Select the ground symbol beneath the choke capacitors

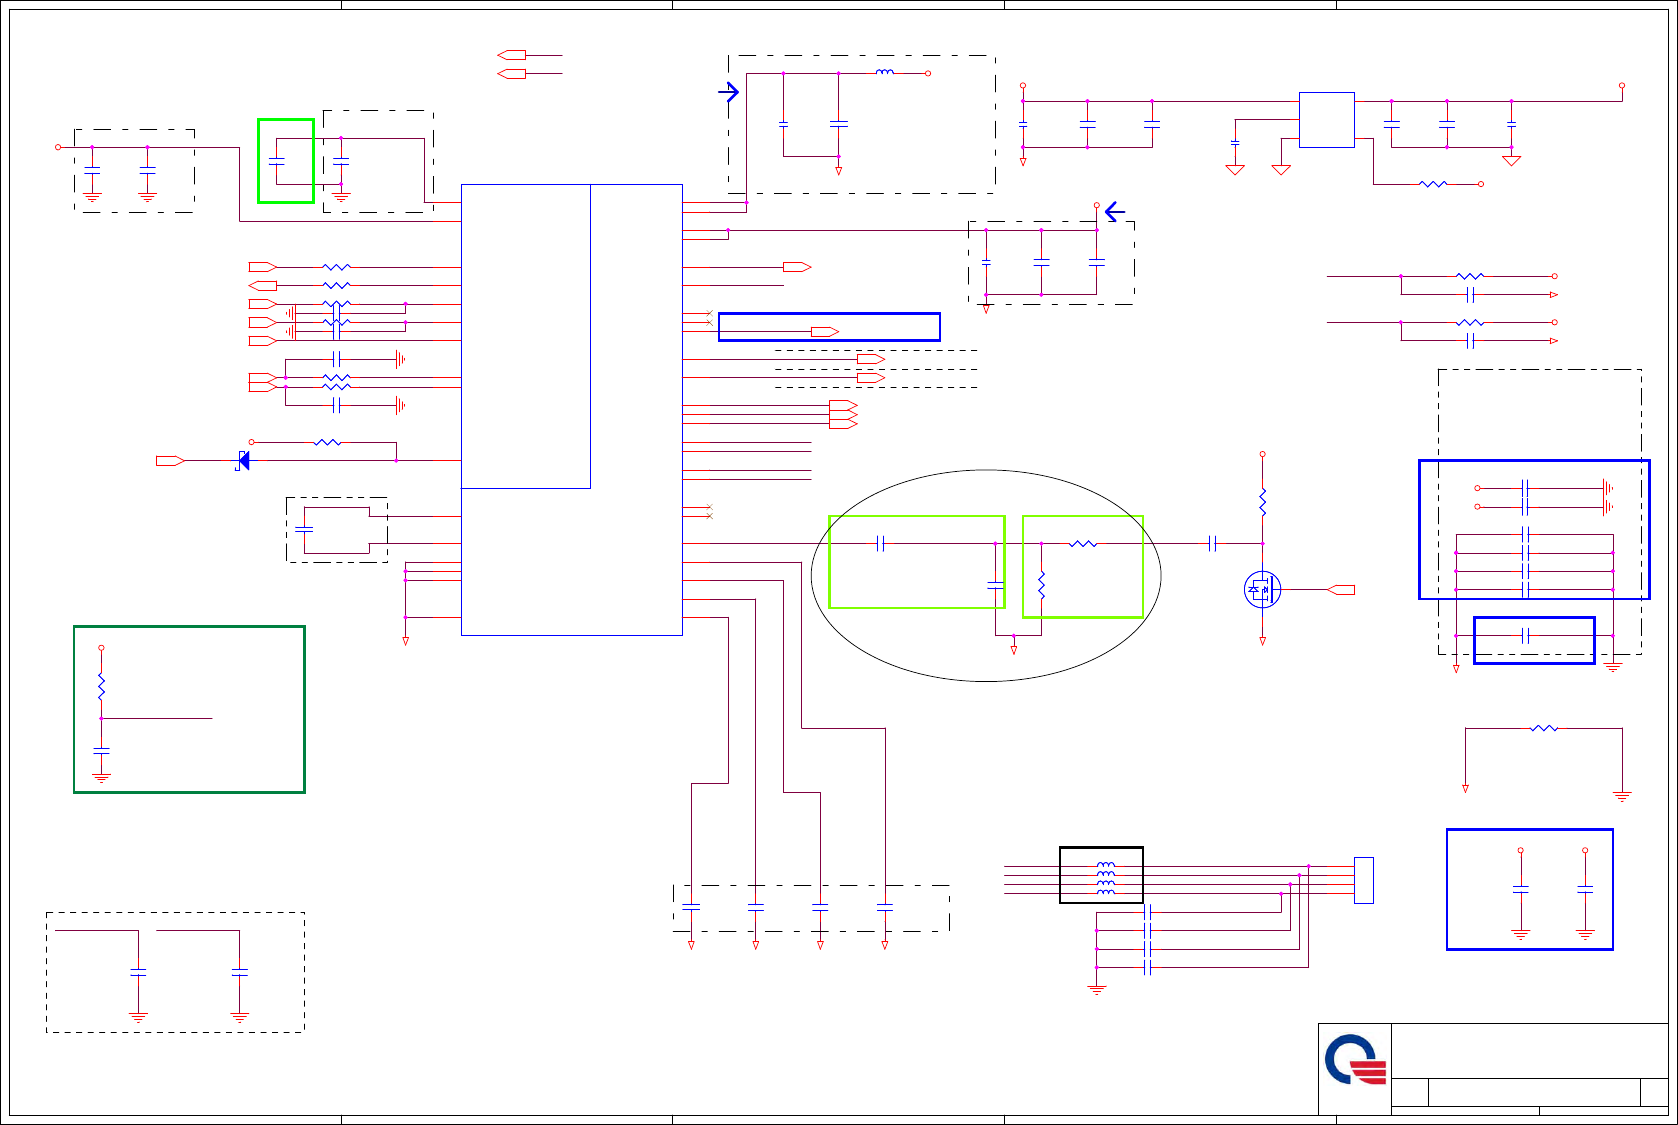tap(1097, 989)
